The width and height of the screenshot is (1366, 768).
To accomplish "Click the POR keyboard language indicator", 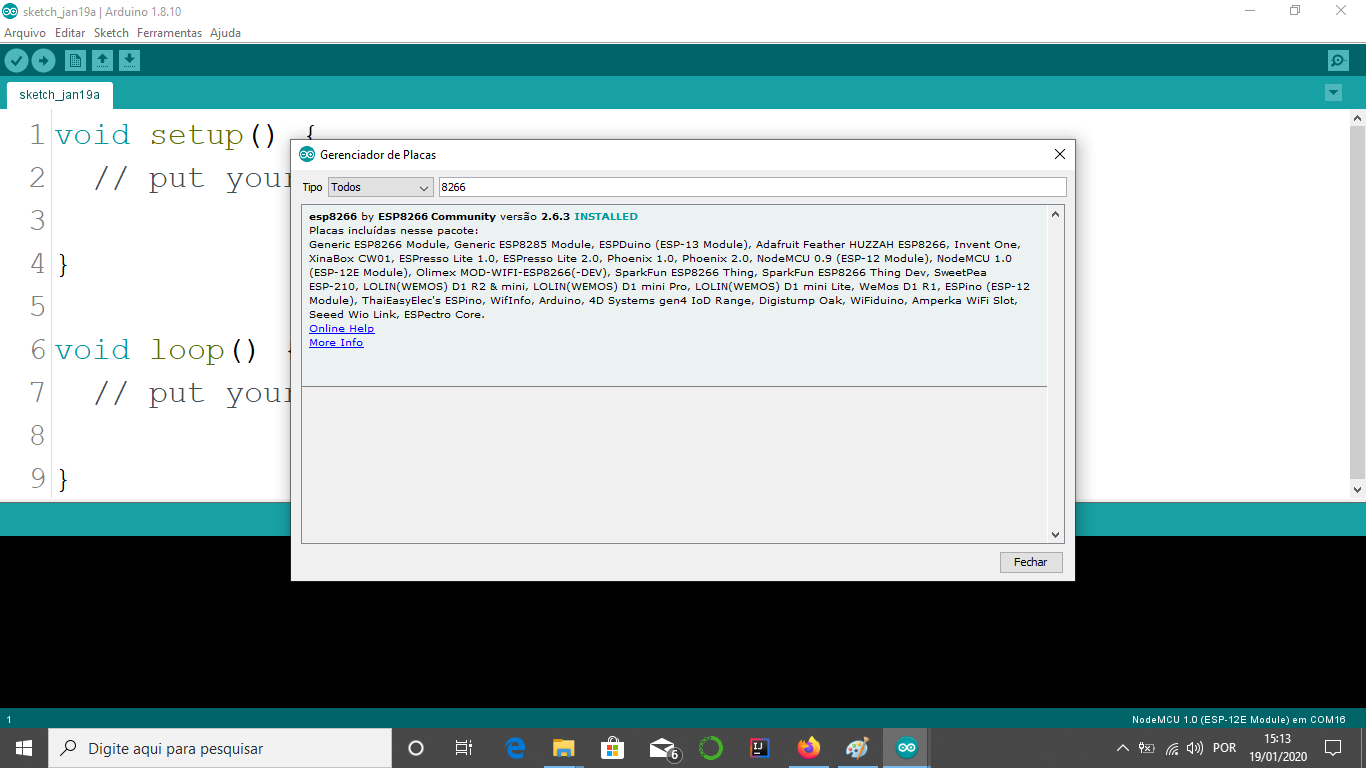I will (1224, 748).
